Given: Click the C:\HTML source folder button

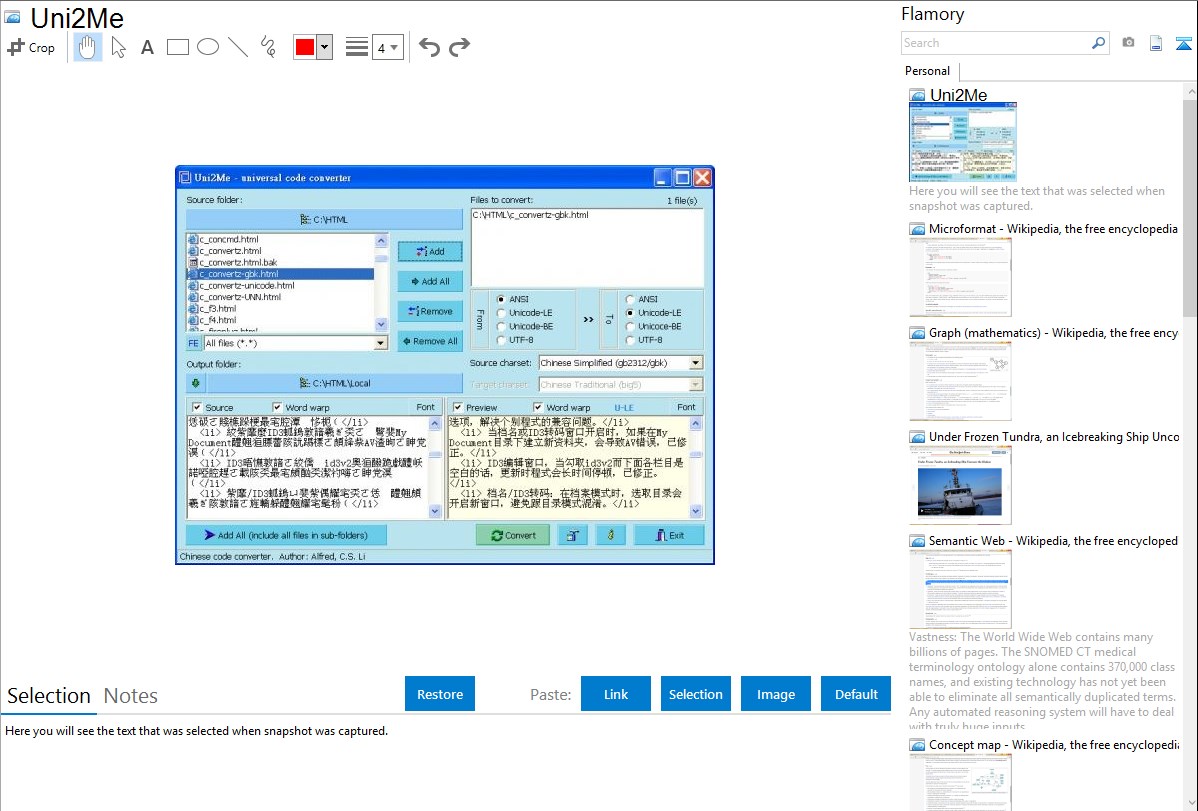Looking at the screenshot, I should click(324, 219).
